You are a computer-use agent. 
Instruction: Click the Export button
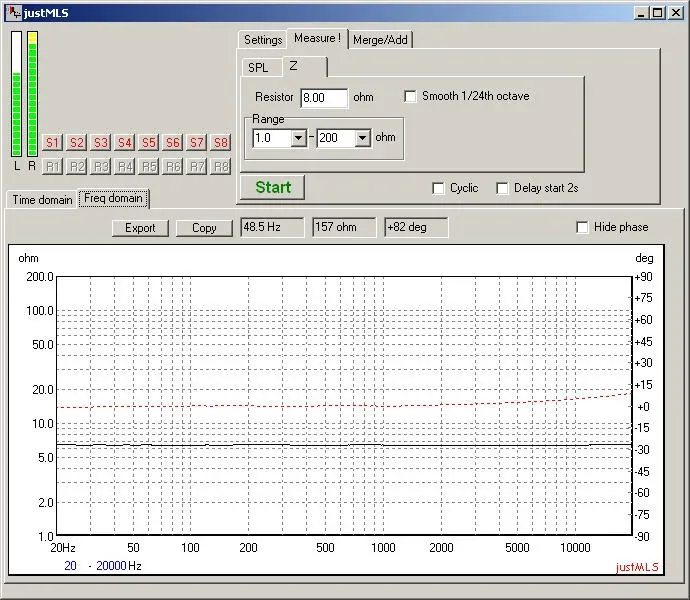(x=140, y=228)
